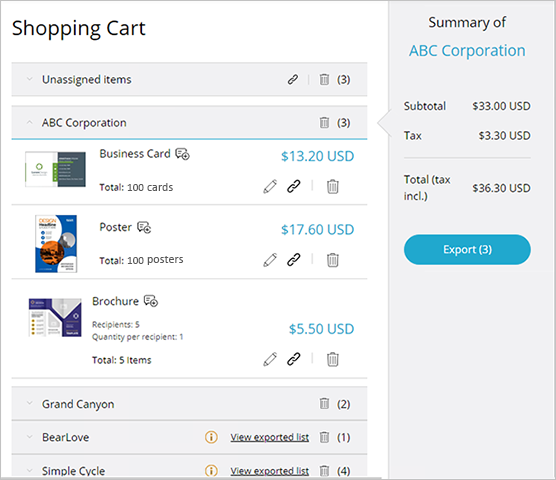This screenshot has height=480, width=556.
Task: Add a comment to the Poster item
Action: (x=144, y=227)
